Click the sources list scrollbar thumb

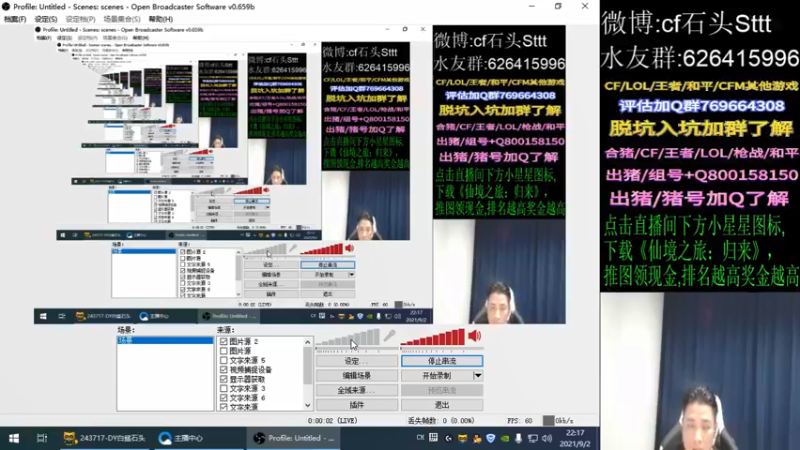308,365
